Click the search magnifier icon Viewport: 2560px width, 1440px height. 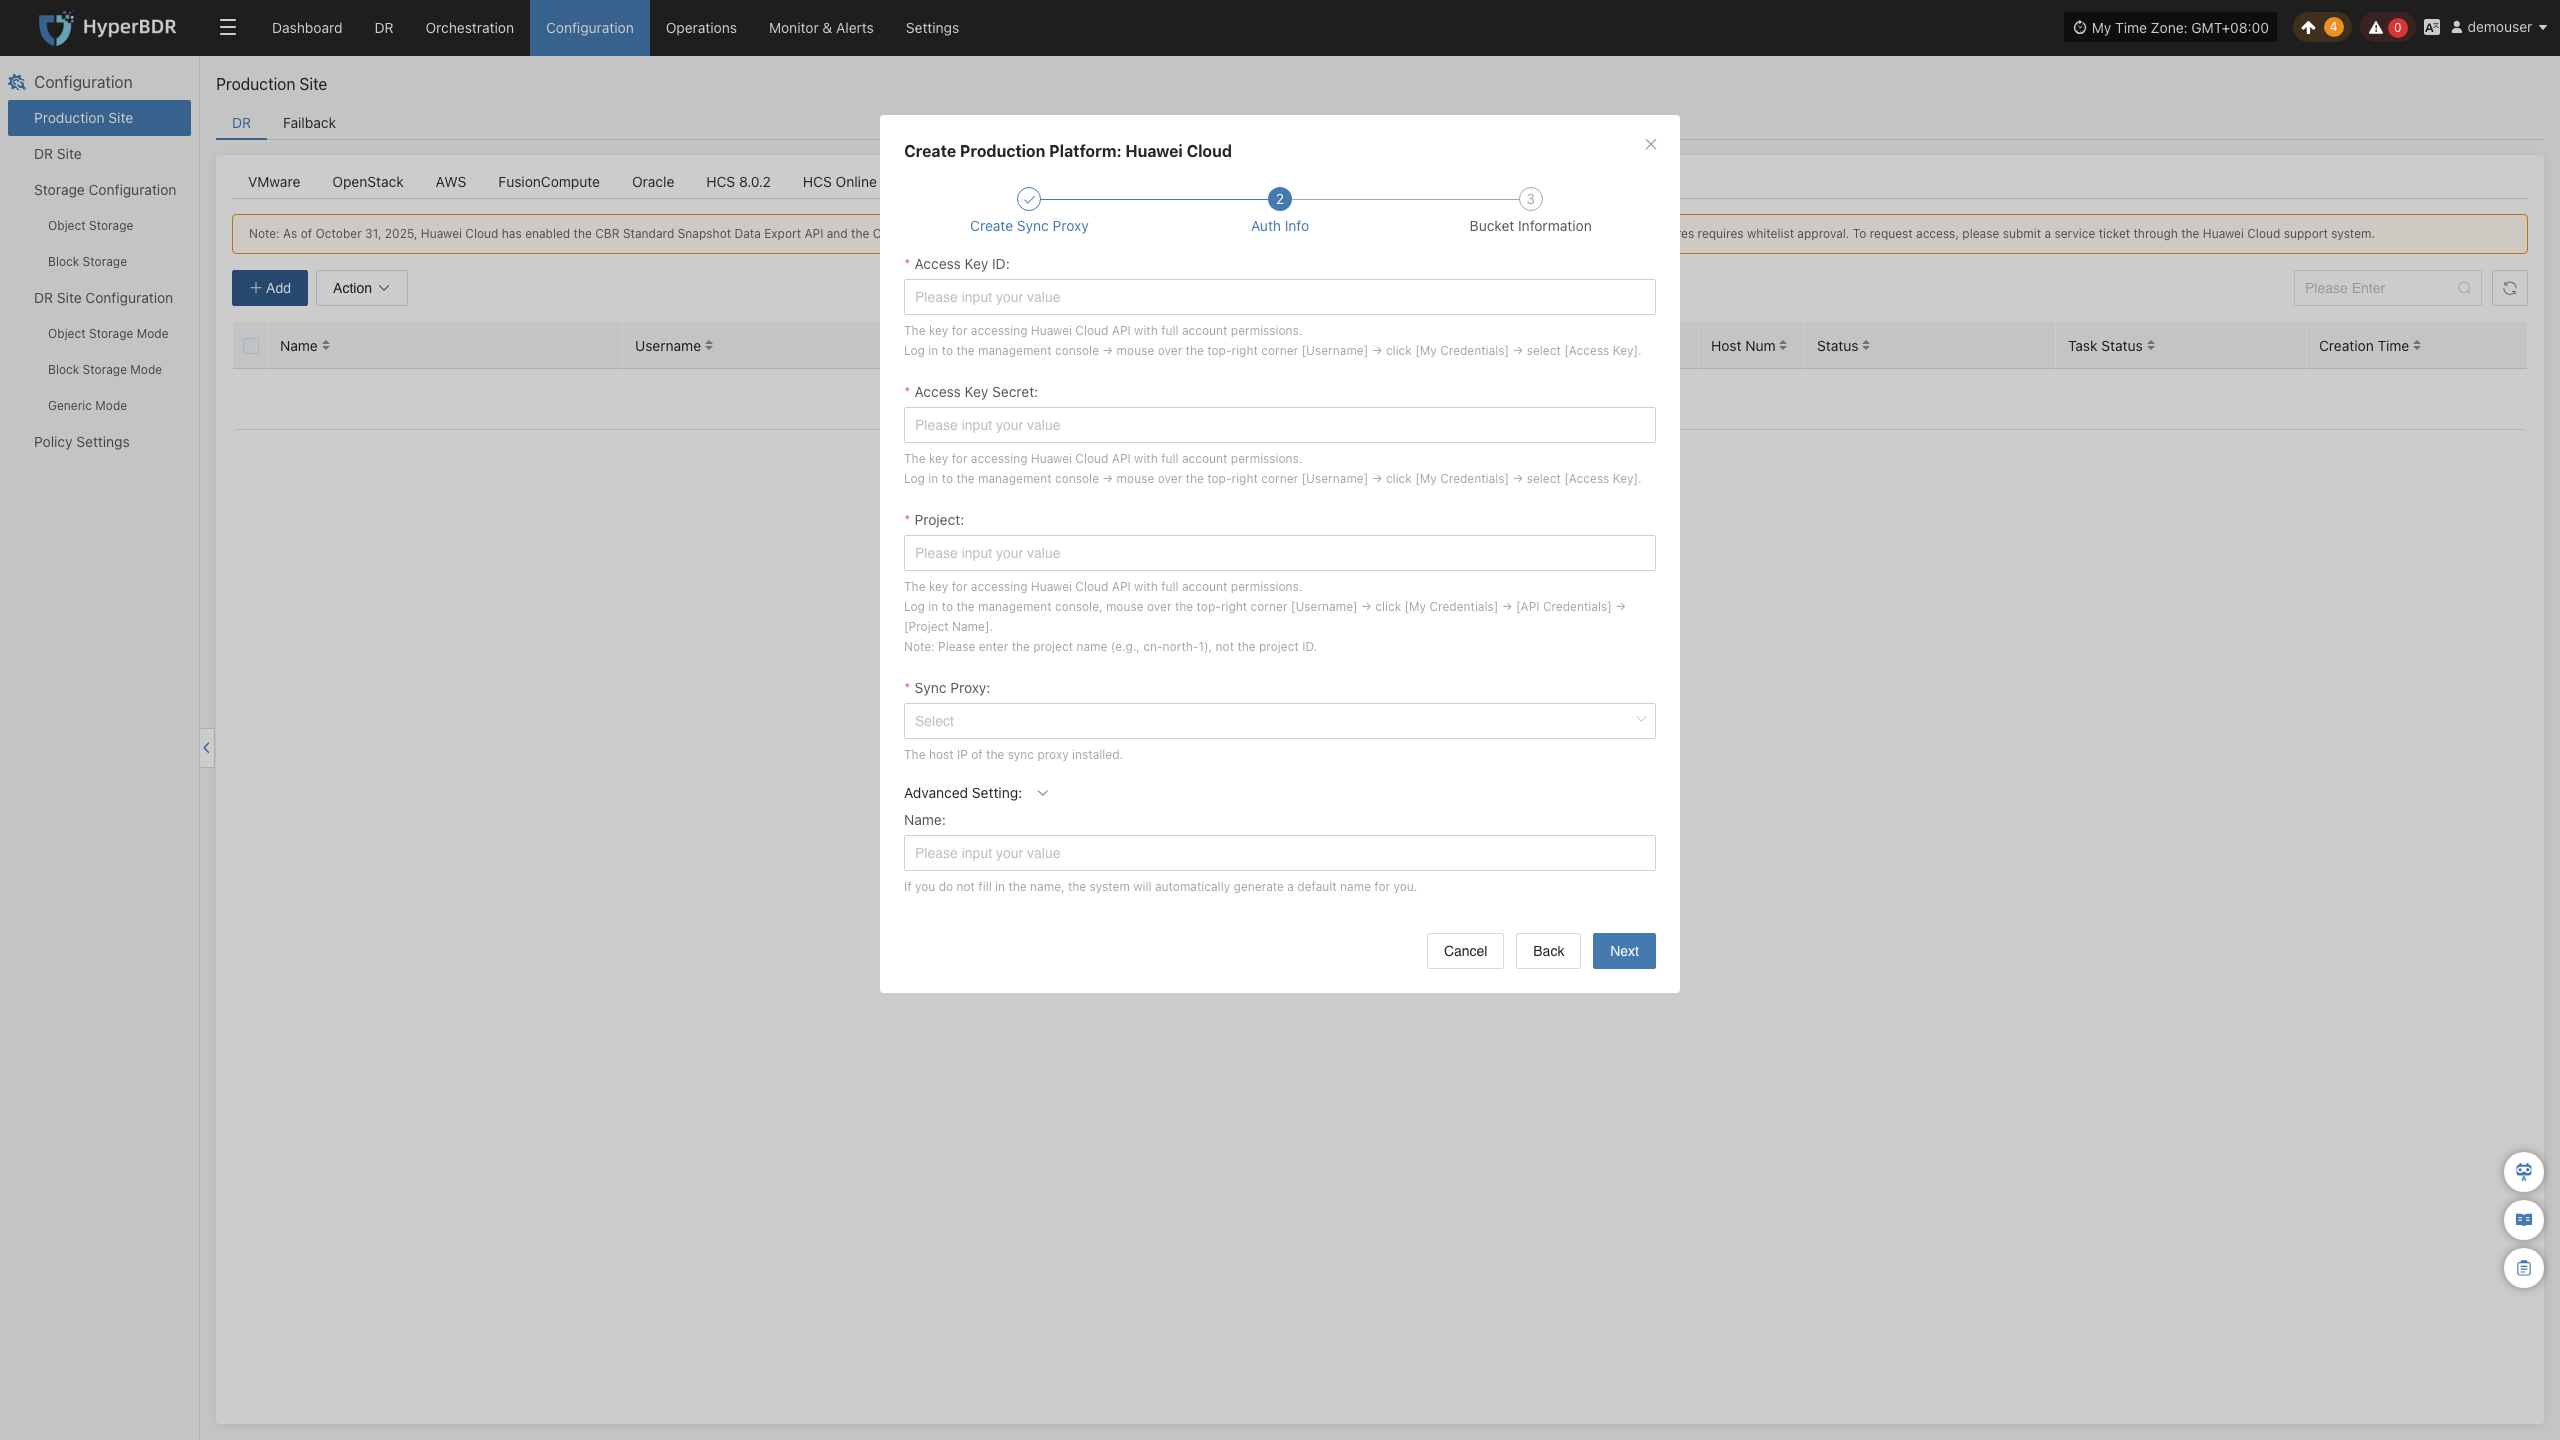tap(2464, 288)
